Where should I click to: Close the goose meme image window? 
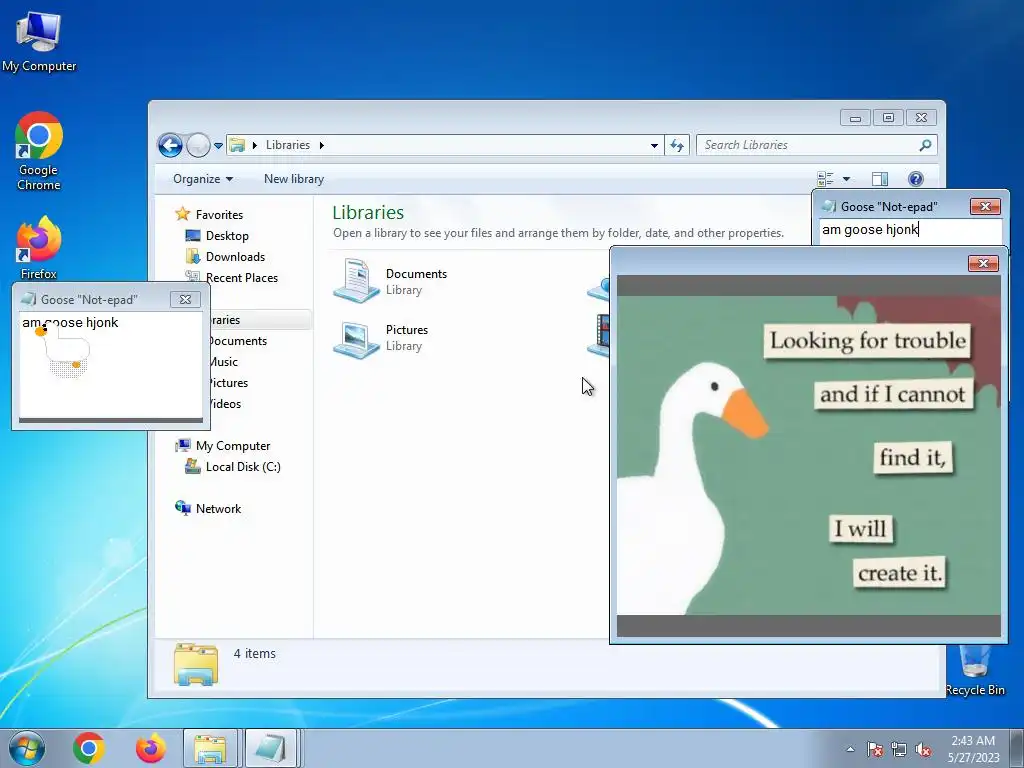pyautogui.click(x=983, y=263)
